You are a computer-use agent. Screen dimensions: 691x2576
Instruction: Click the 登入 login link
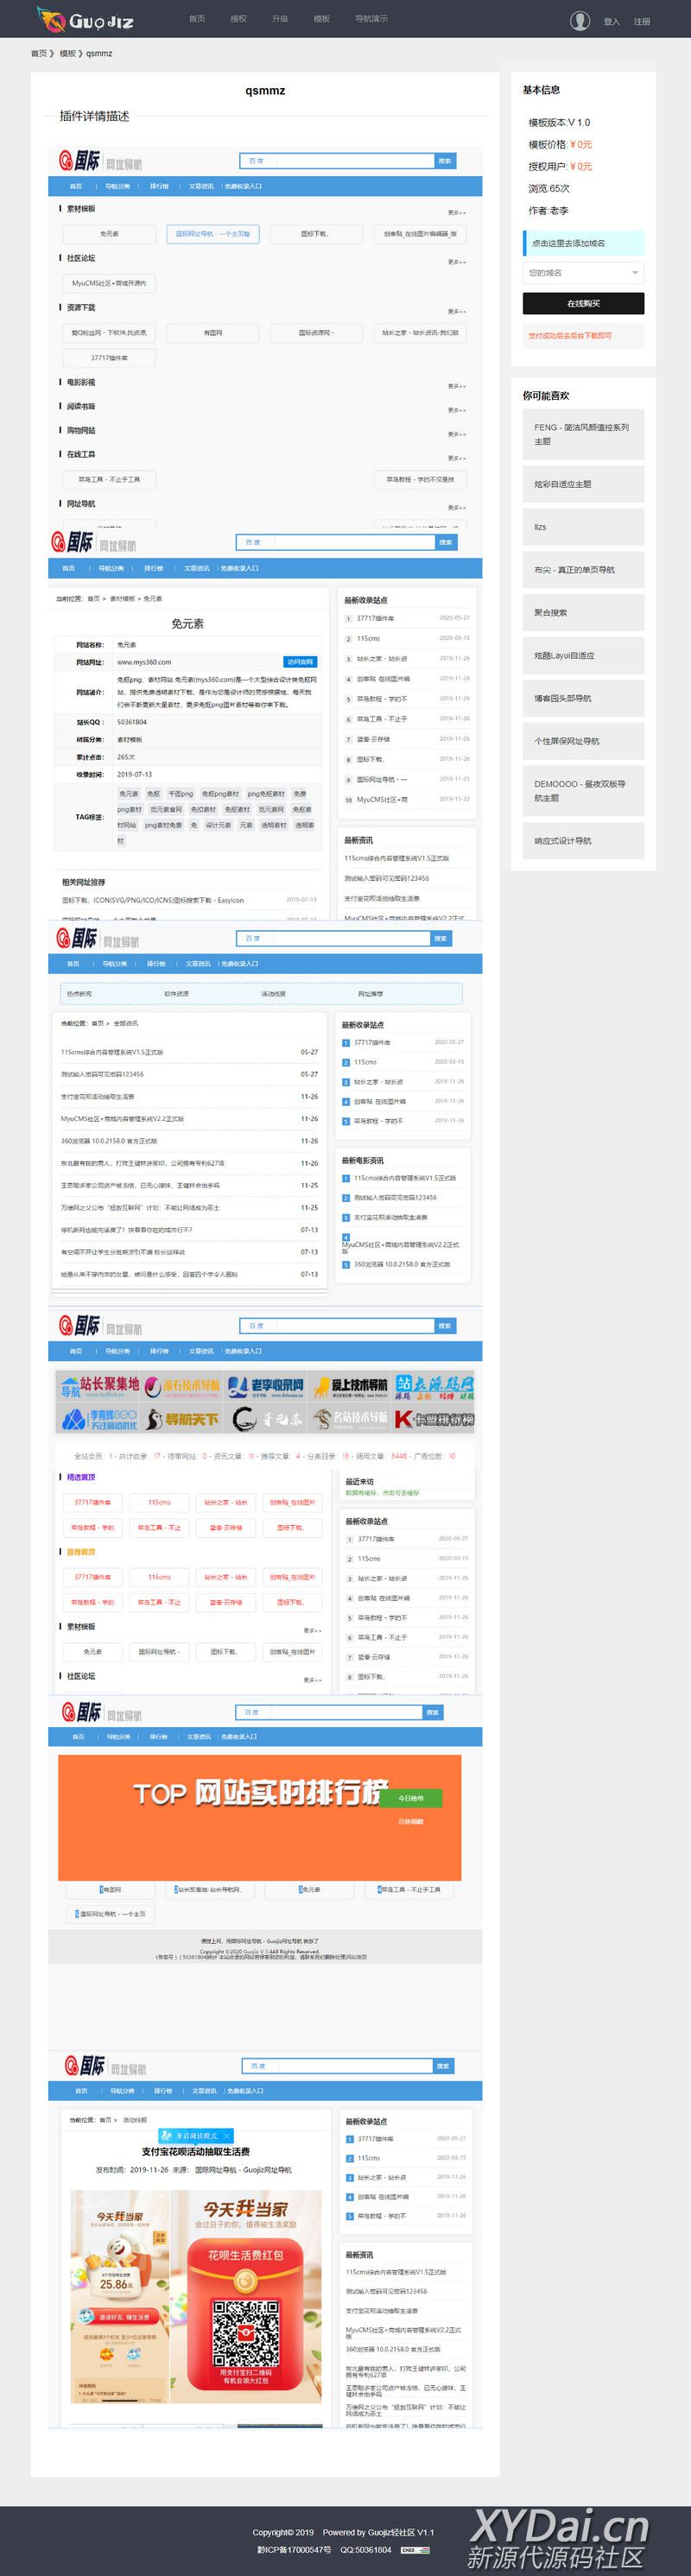click(611, 21)
